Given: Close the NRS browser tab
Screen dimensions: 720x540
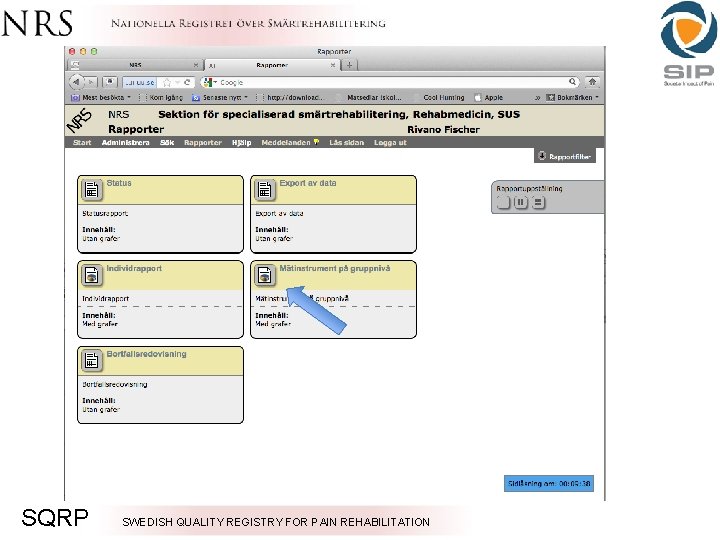Looking at the screenshot, I should pyautogui.click(x=196, y=65).
